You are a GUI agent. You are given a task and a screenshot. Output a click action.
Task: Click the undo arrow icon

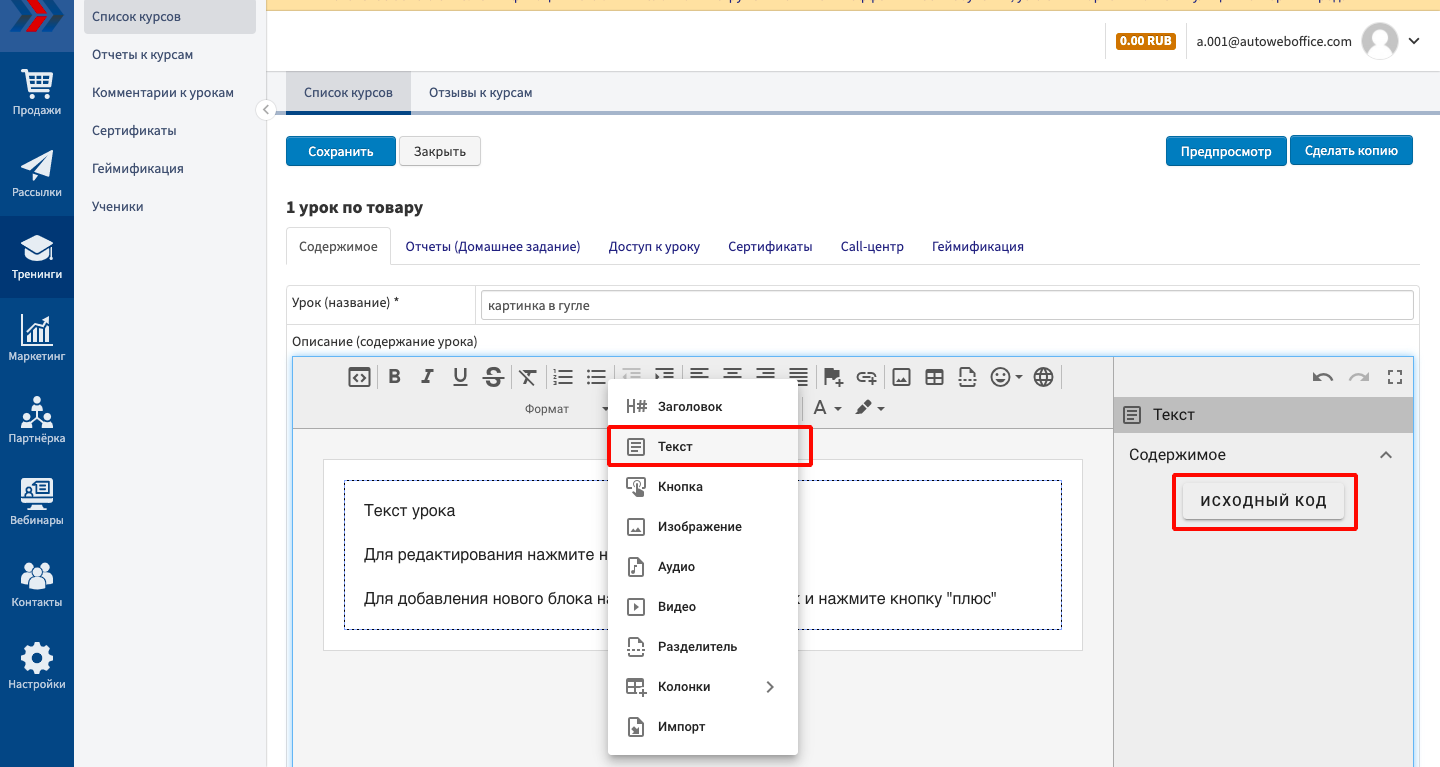1322,377
